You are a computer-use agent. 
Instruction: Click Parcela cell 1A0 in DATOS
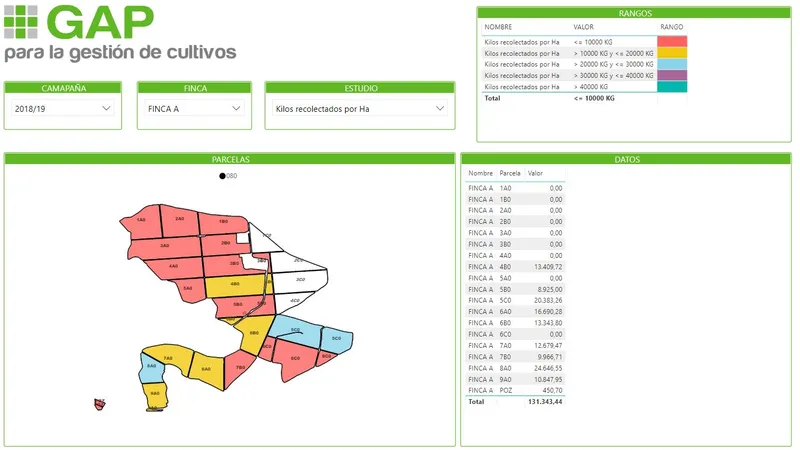(505, 188)
